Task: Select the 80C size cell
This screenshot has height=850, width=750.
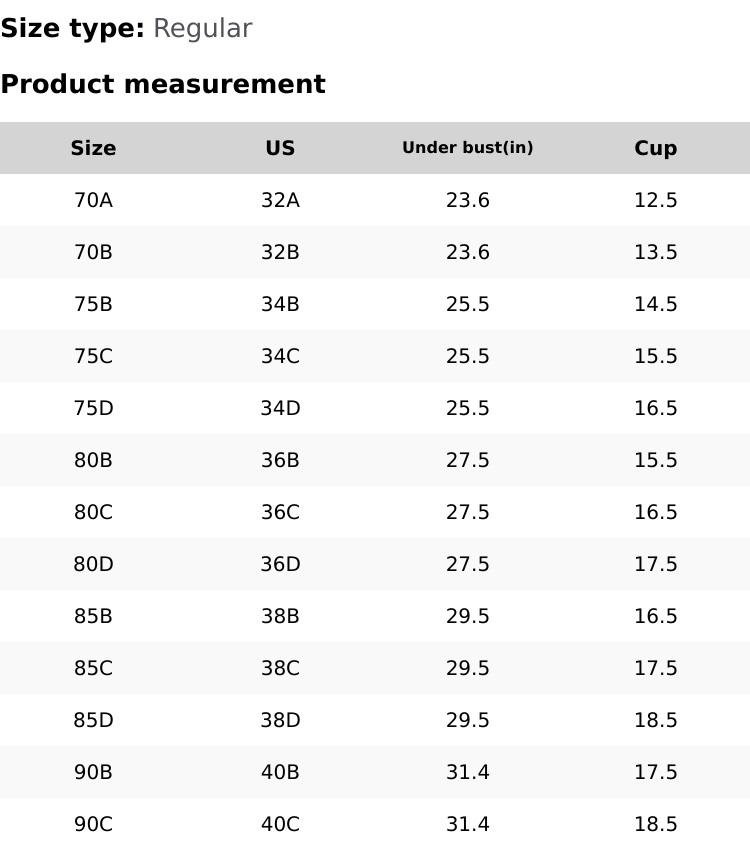Action: (93, 512)
